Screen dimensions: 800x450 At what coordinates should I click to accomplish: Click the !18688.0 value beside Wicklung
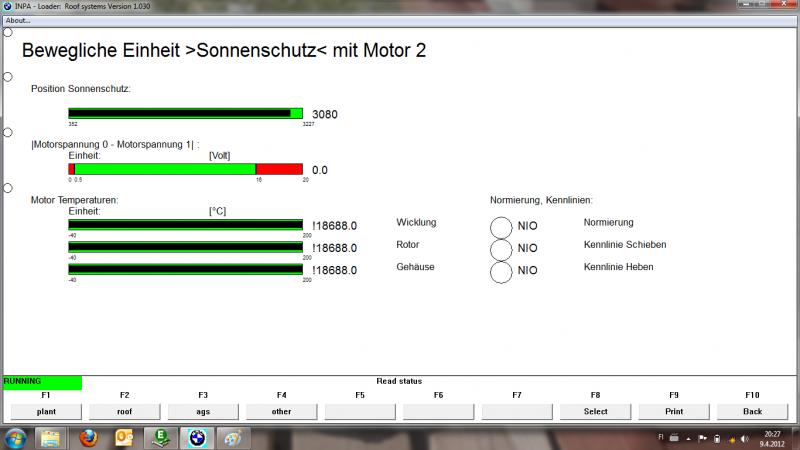pyautogui.click(x=335, y=226)
